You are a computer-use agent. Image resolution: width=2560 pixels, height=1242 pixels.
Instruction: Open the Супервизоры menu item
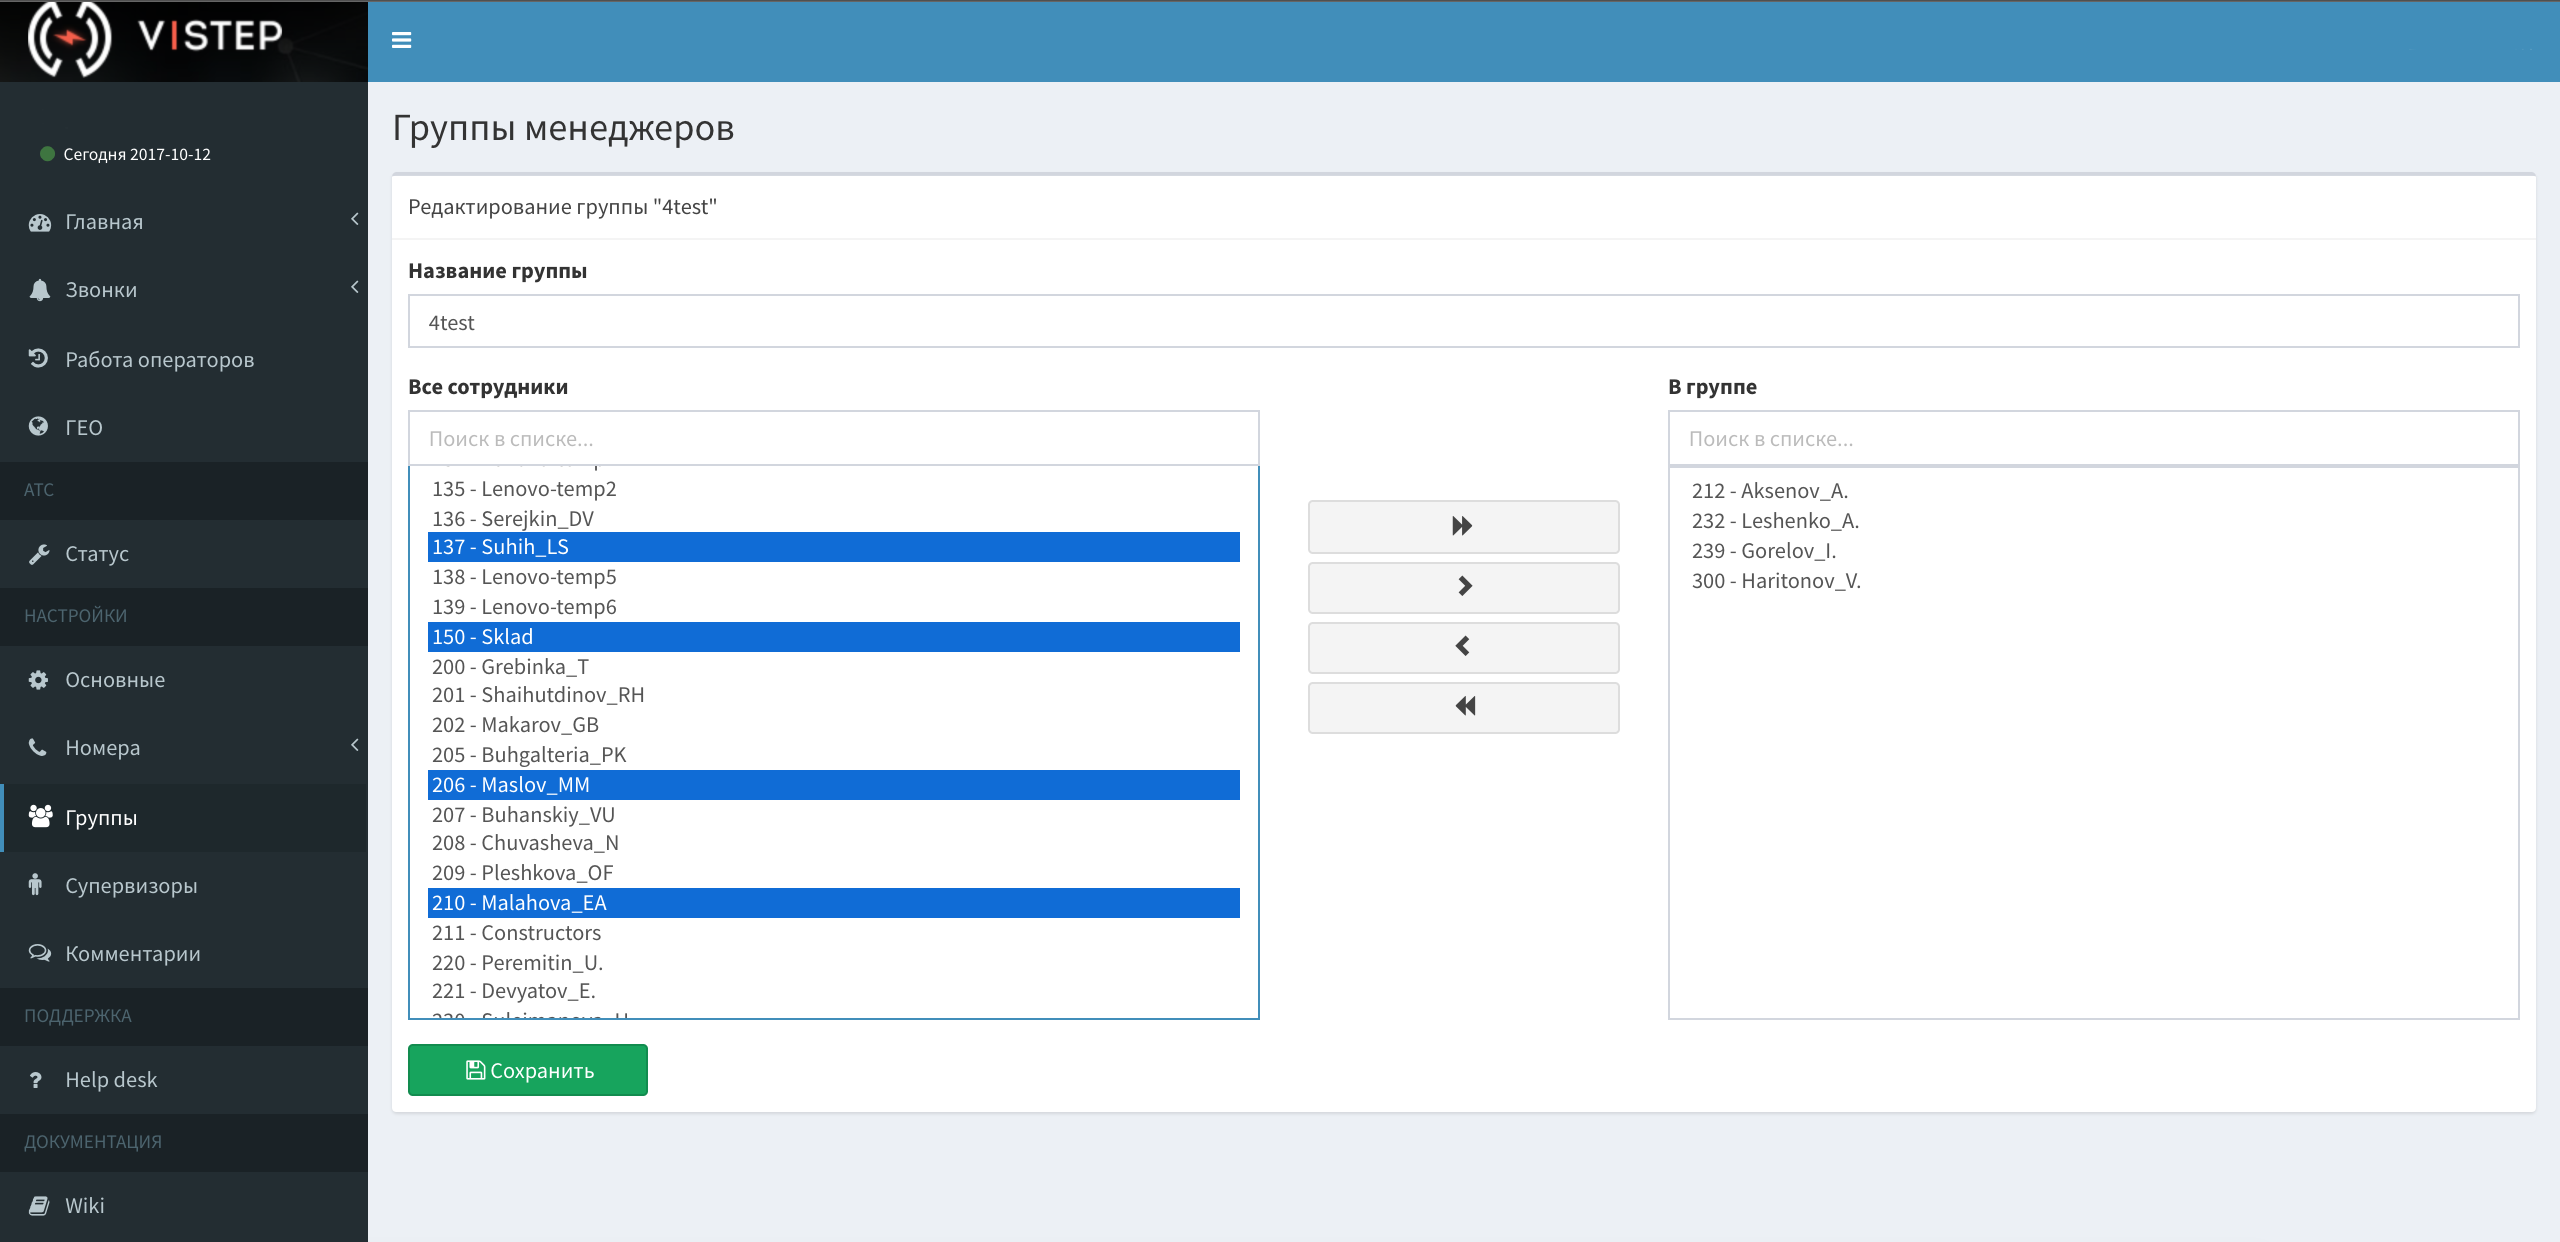(131, 886)
